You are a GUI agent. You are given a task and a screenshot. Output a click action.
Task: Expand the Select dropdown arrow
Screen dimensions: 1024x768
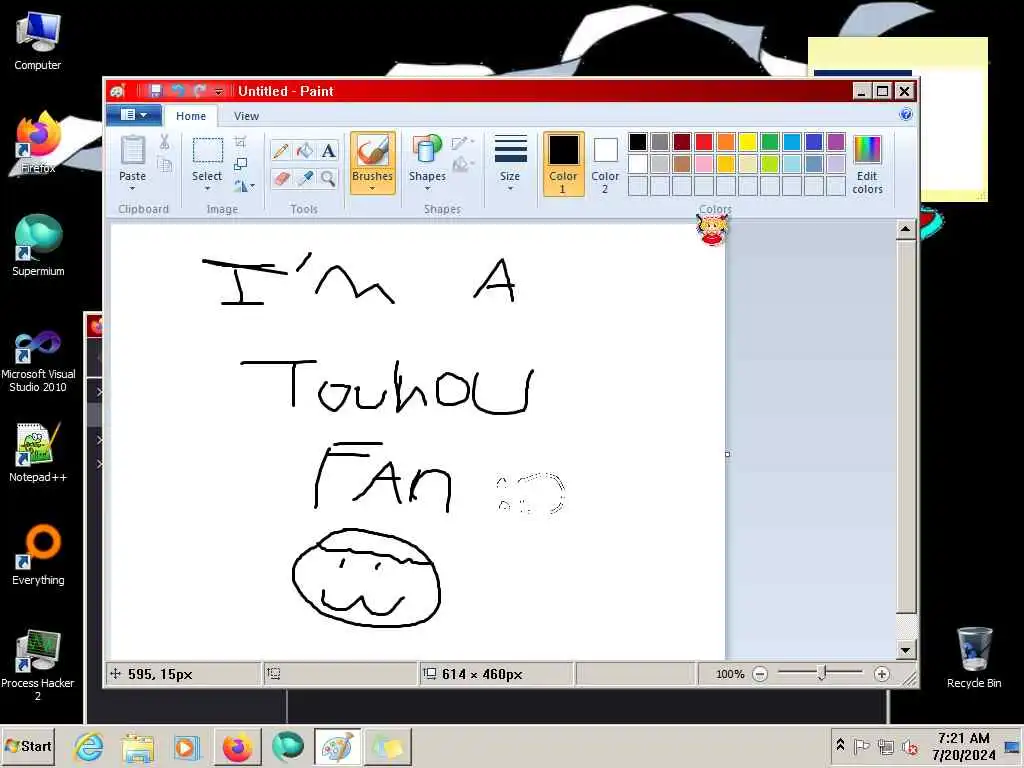tap(207, 189)
